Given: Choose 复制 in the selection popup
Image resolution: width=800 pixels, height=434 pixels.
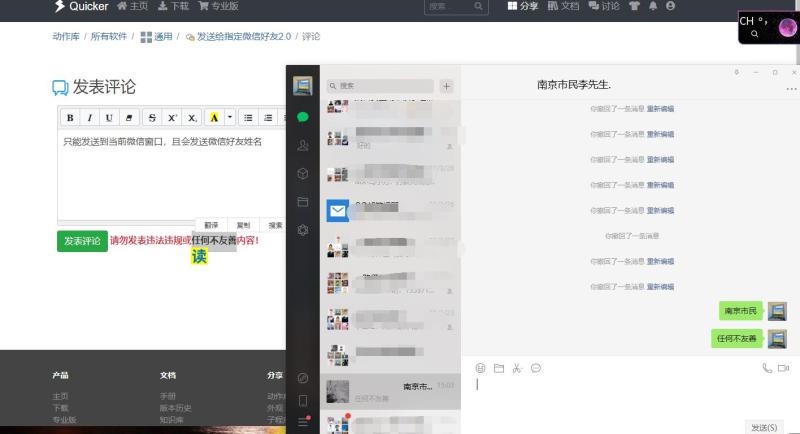Looking at the screenshot, I should coord(243,225).
